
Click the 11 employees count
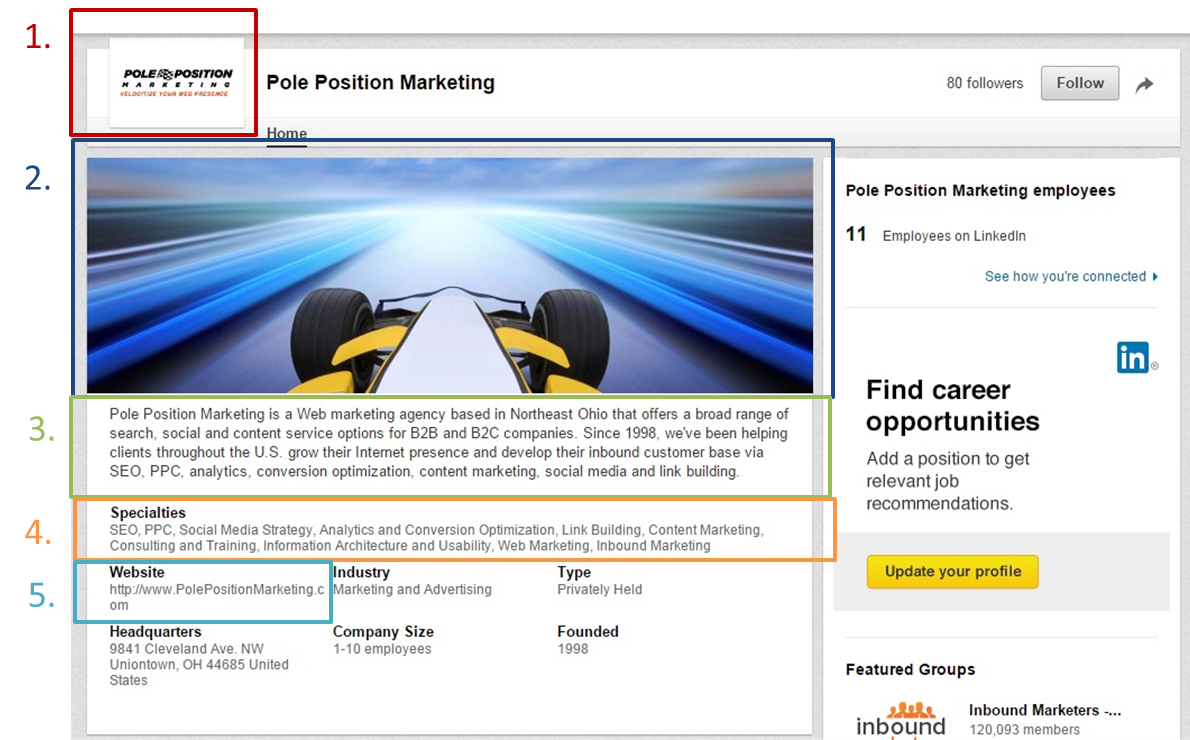[x=856, y=235]
